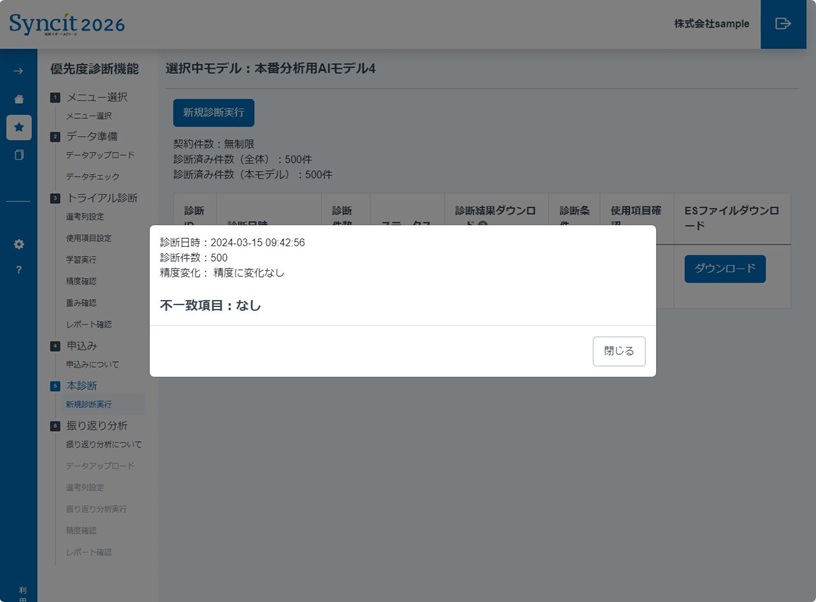The width and height of the screenshot is (816, 602).
Task: Expand the トライアル診断 section
Action: 100,197
